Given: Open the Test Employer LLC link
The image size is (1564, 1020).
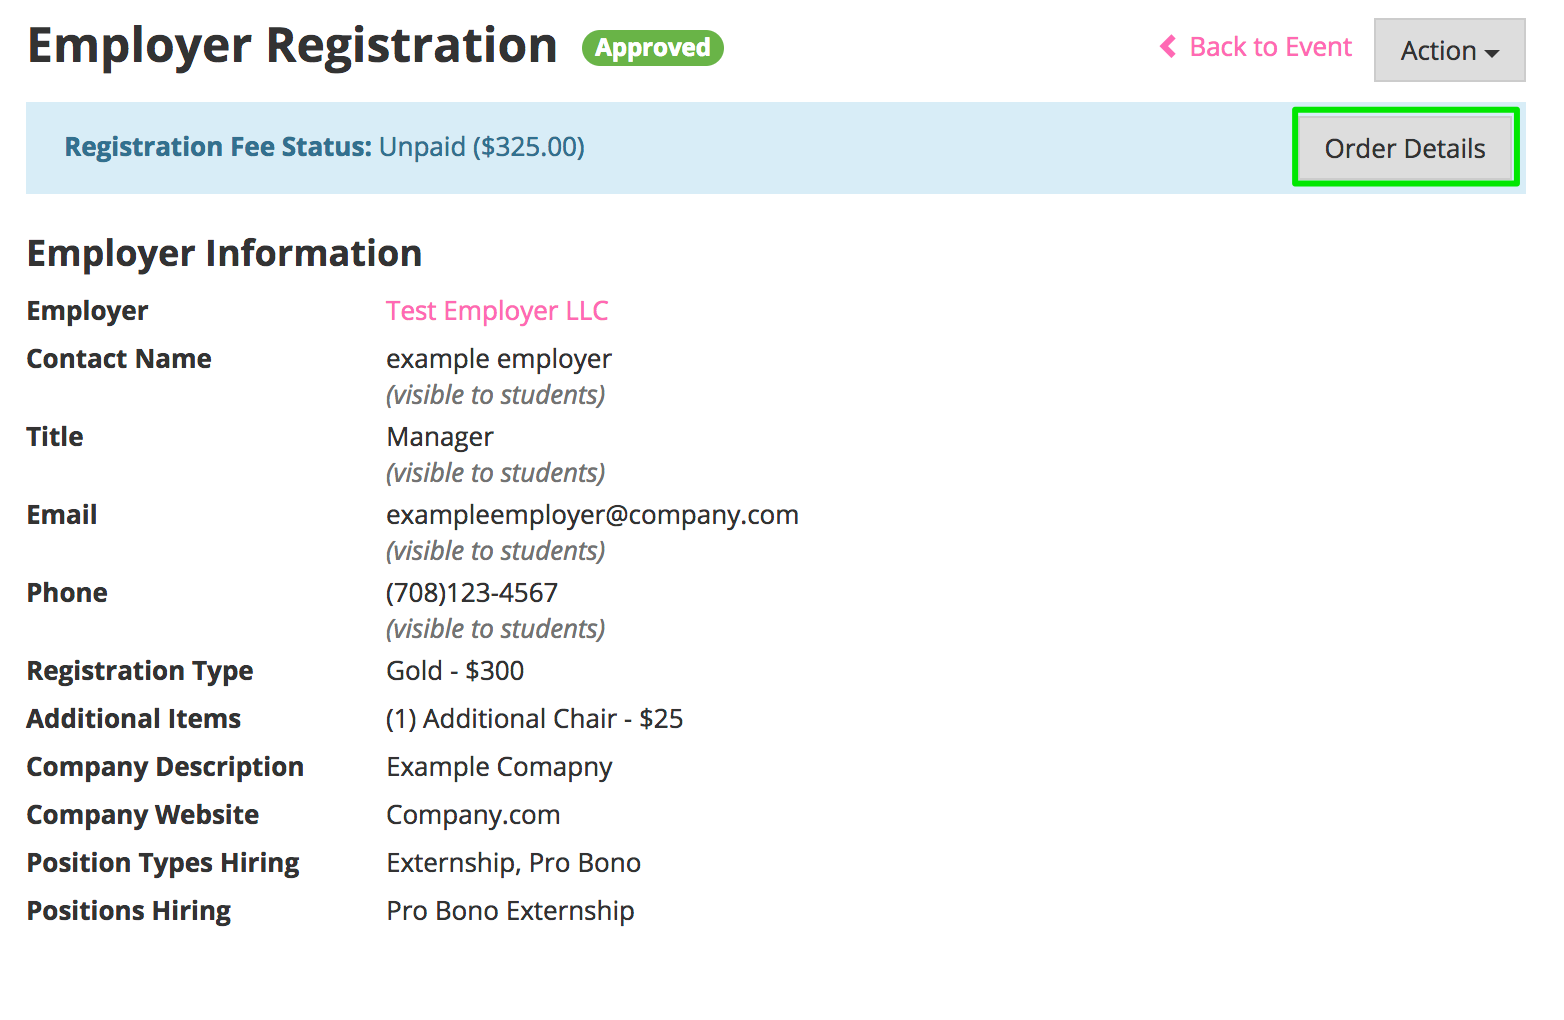Looking at the screenshot, I should pyautogui.click(x=497, y=311).
